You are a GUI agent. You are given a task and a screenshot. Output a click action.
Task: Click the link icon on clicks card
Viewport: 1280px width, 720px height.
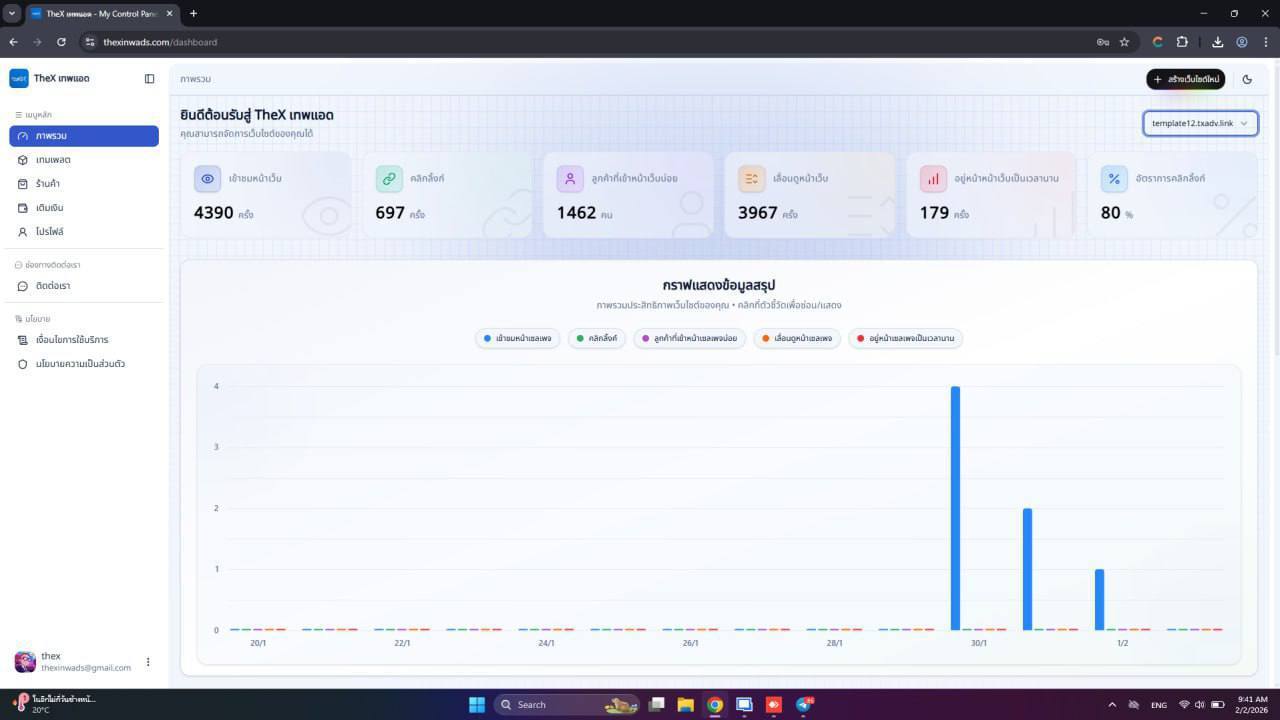(x=389, y=179)
